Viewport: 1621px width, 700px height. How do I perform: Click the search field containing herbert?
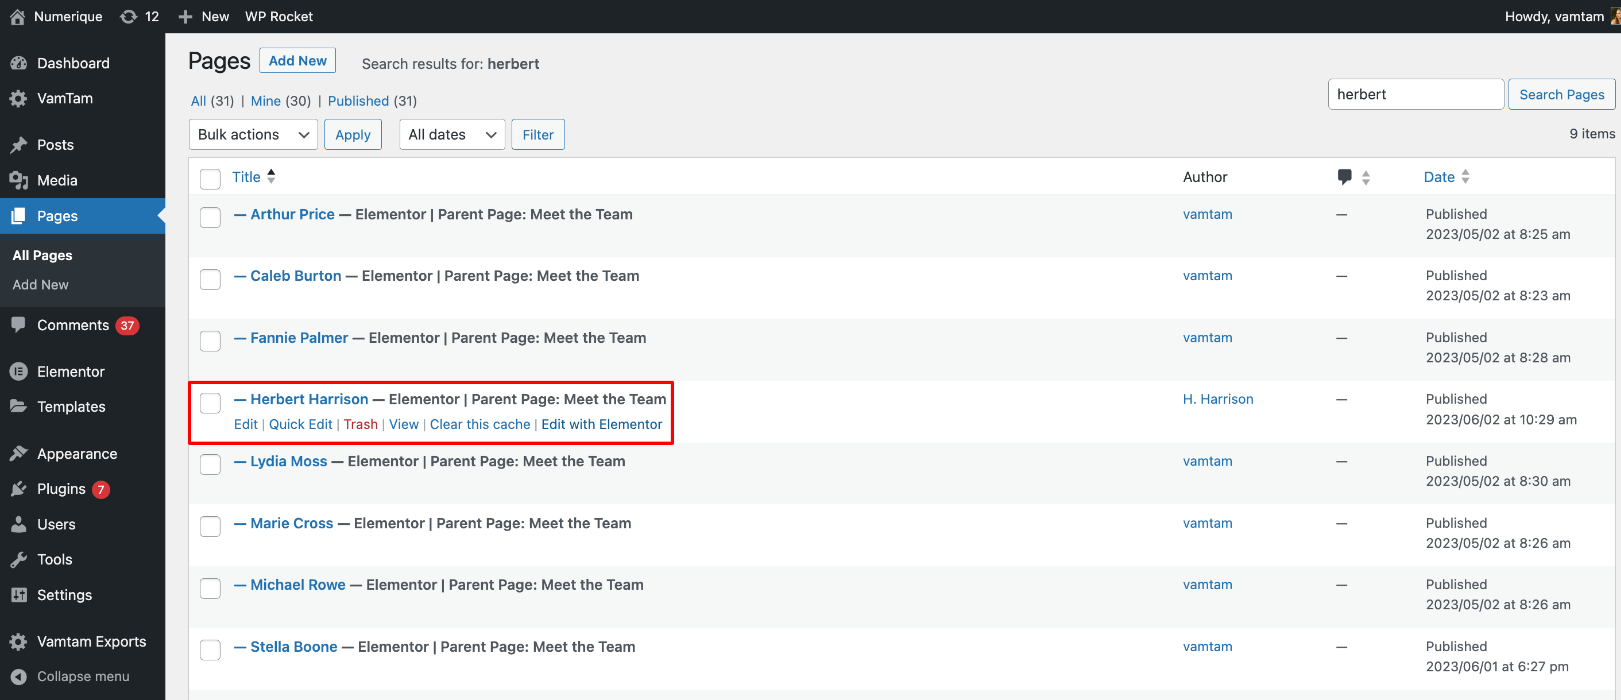coord(1416,94)
